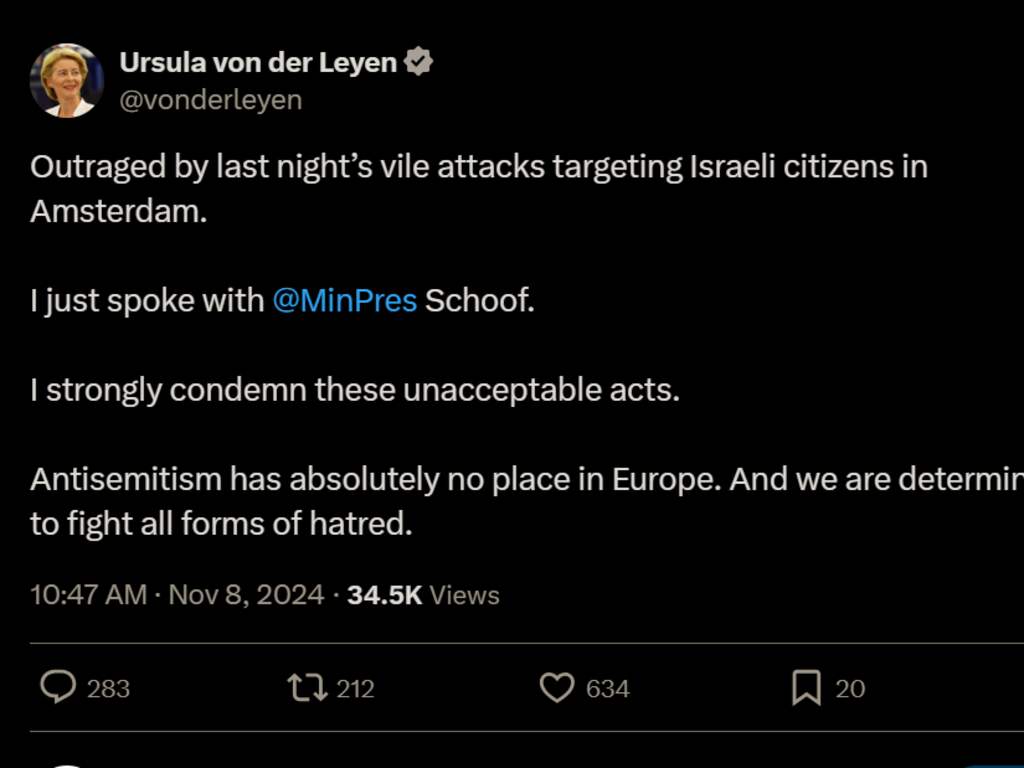Click the 212 reposts count
This screenshot has width=1024, height=768.
coord(355,689)
